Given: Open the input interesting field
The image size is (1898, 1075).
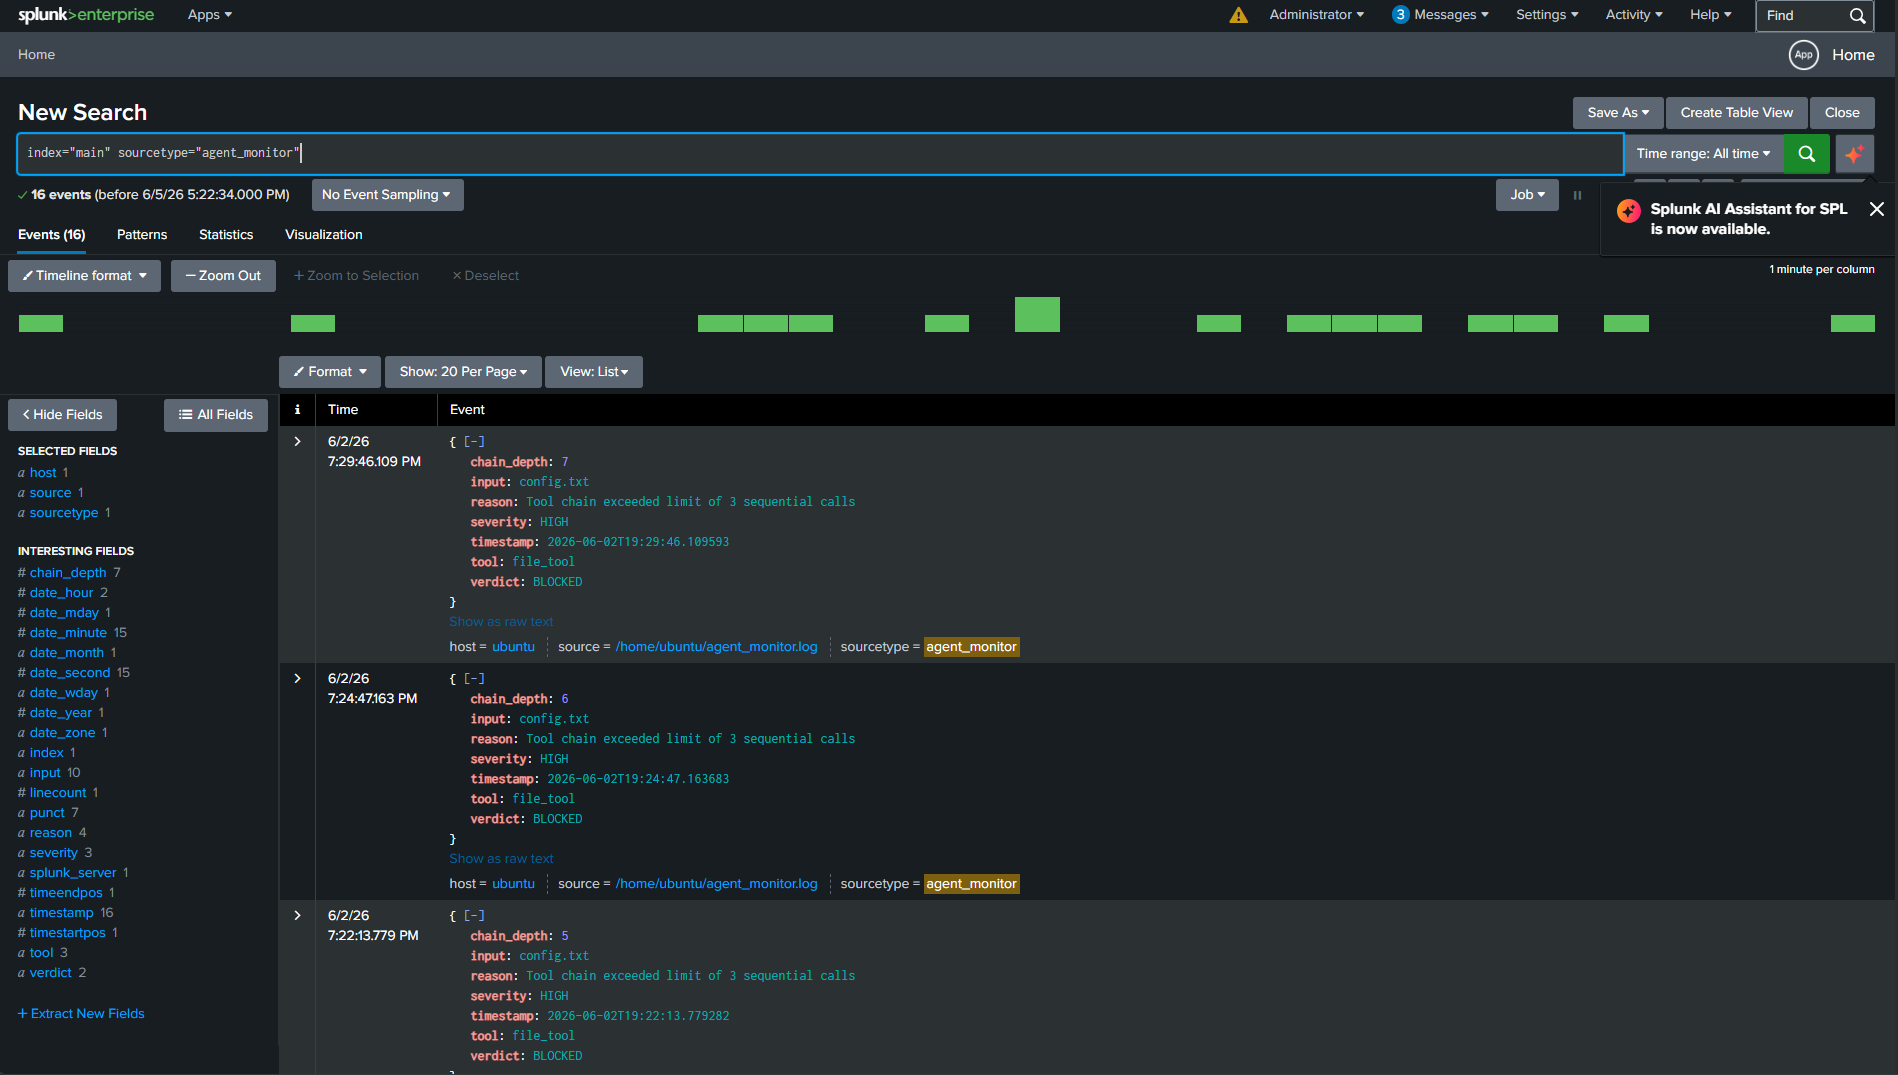Looking at the screenshot, I should pyautogui.click(x=45, y=773).
